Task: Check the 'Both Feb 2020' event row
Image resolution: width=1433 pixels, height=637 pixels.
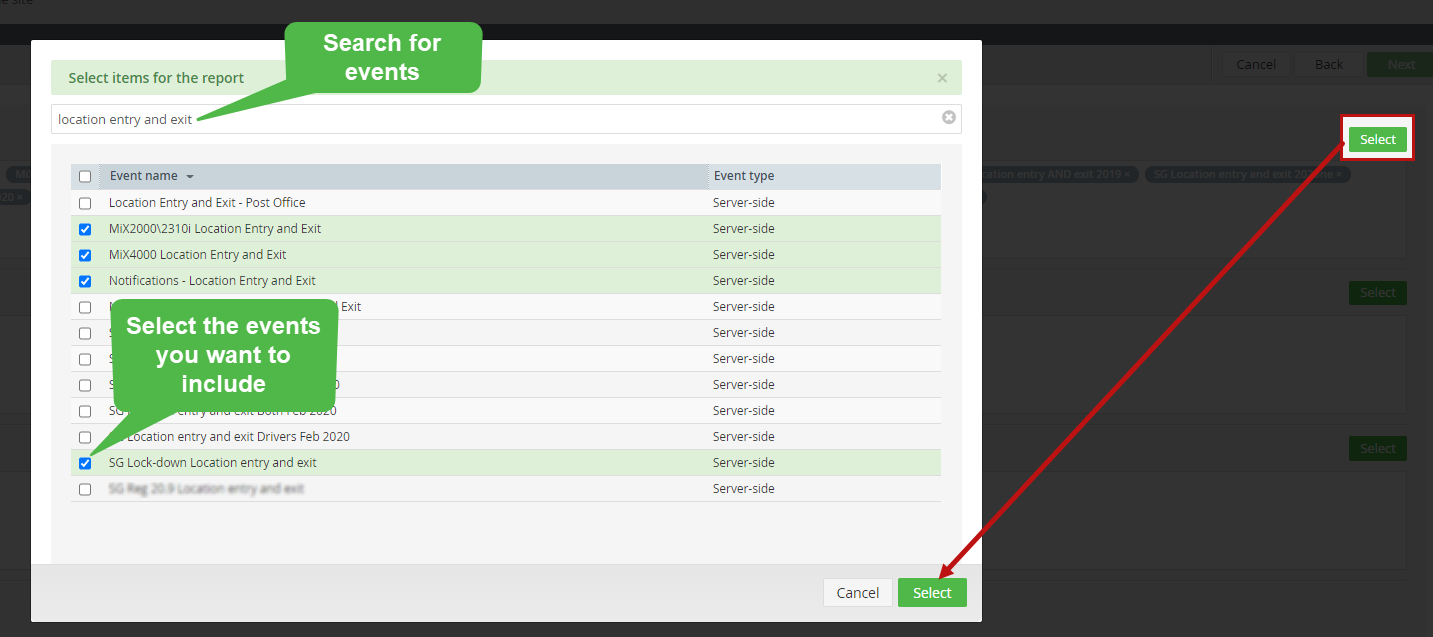Action: click(85, 411)
